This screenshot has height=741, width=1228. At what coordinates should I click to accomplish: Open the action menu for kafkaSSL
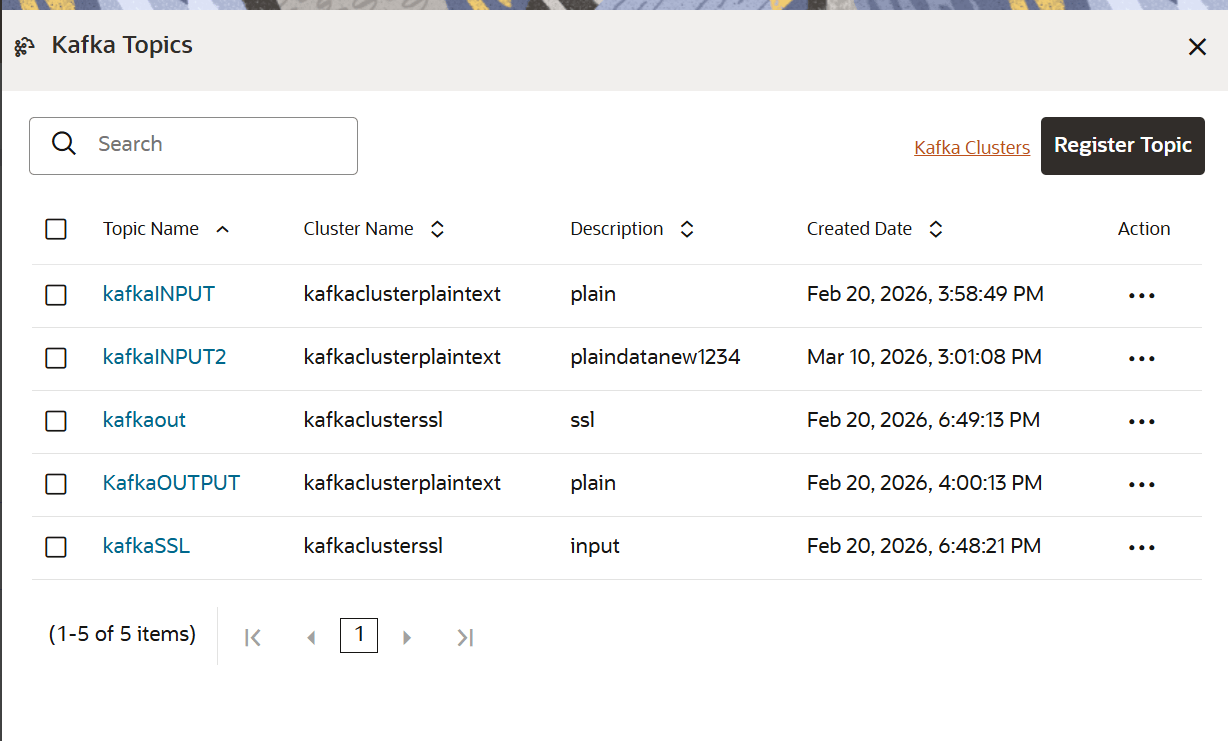pyautogui.click(x=1141, y=547)
